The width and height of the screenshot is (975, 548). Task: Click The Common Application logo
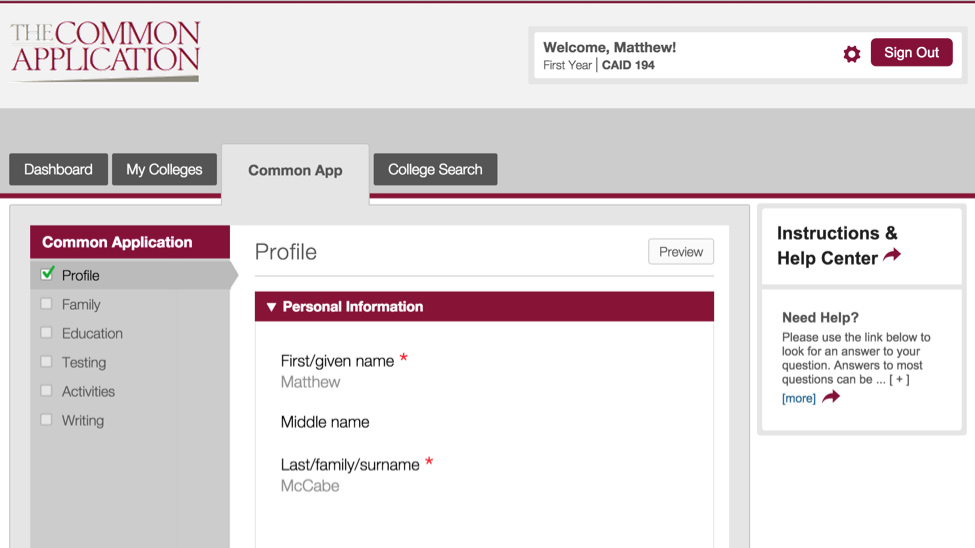coord(105,52)
